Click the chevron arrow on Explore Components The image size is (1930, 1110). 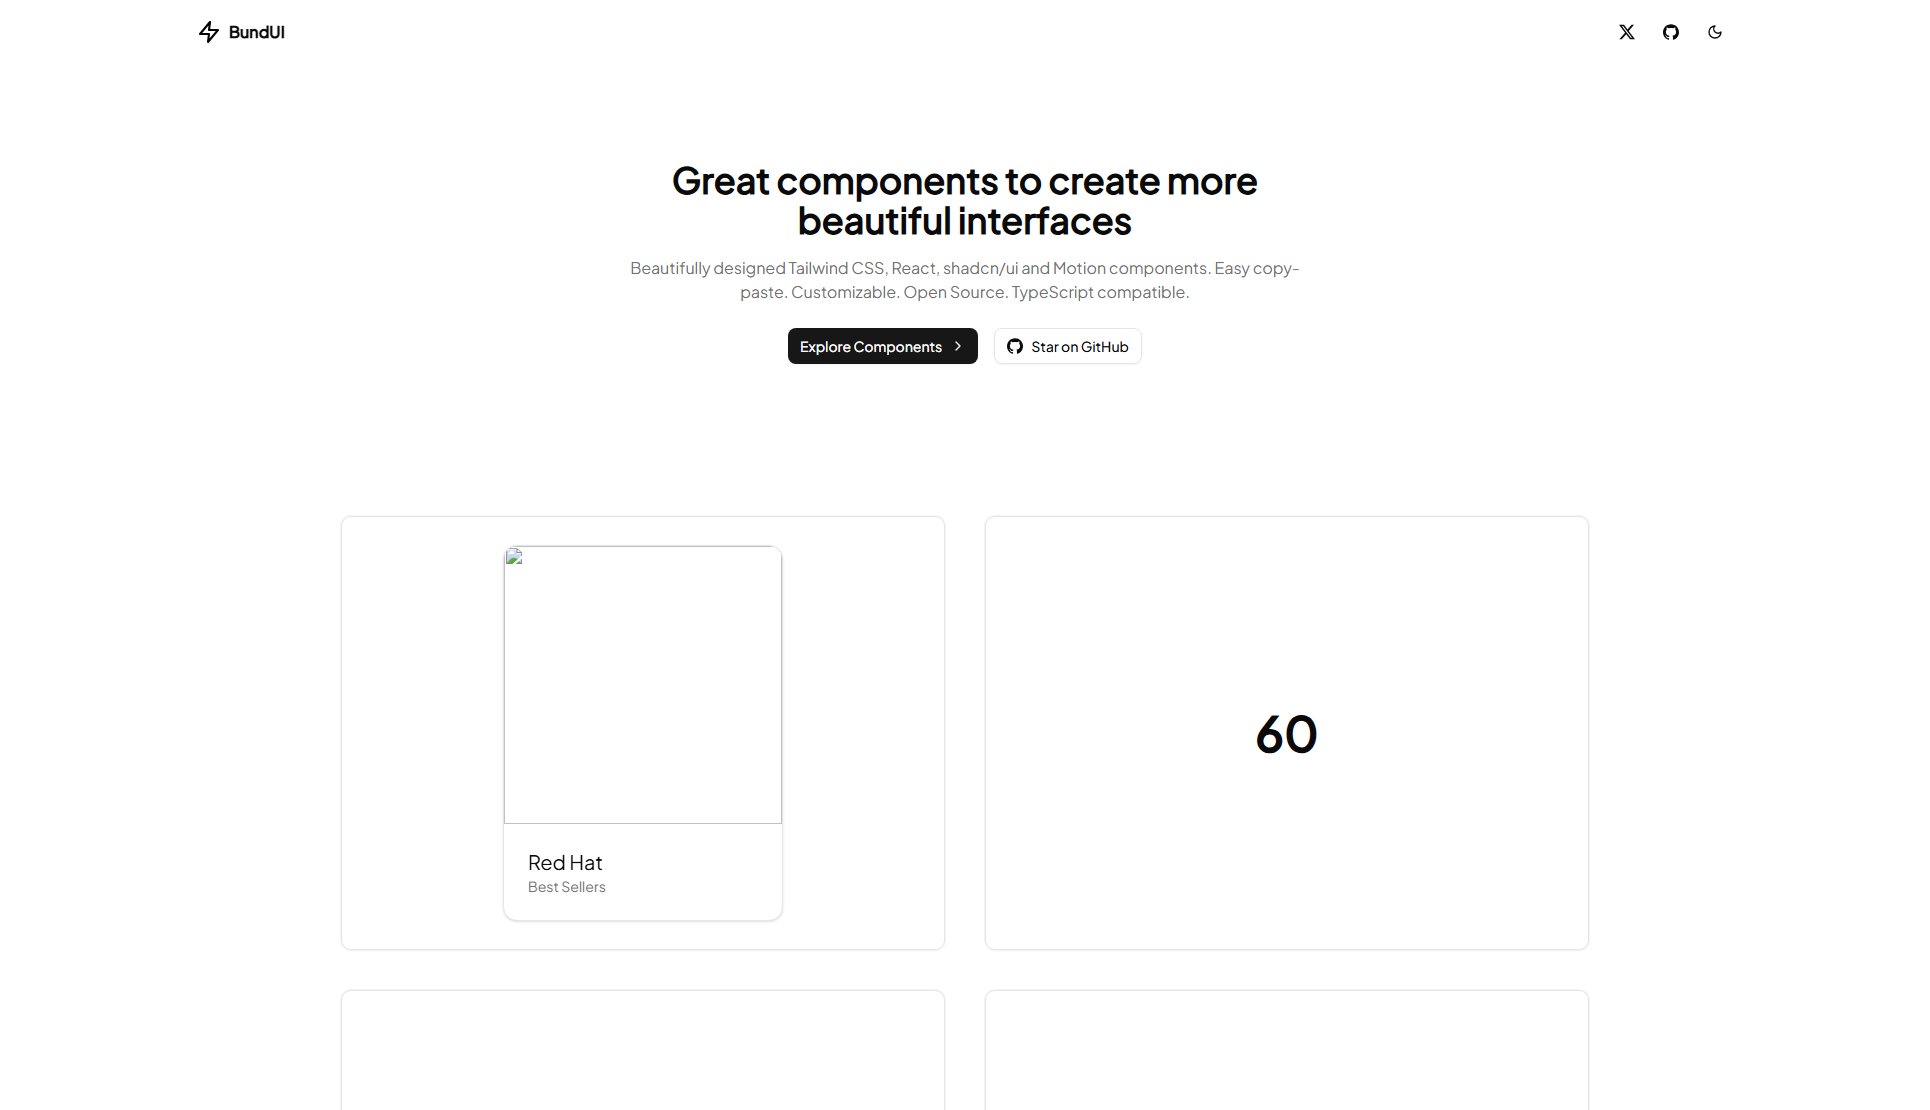point(958,346)
